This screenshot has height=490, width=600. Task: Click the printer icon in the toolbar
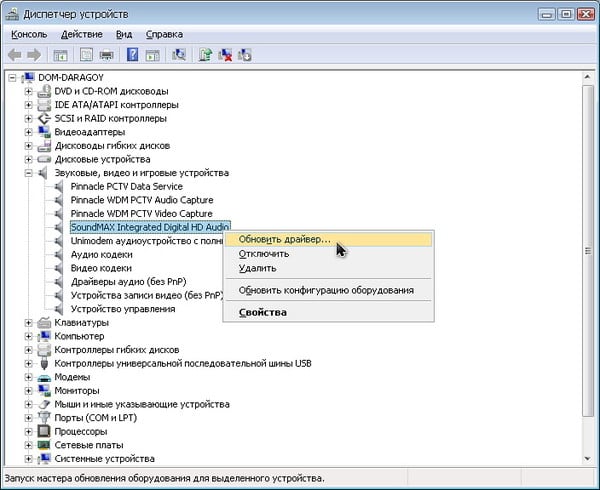tap(106, 55)
